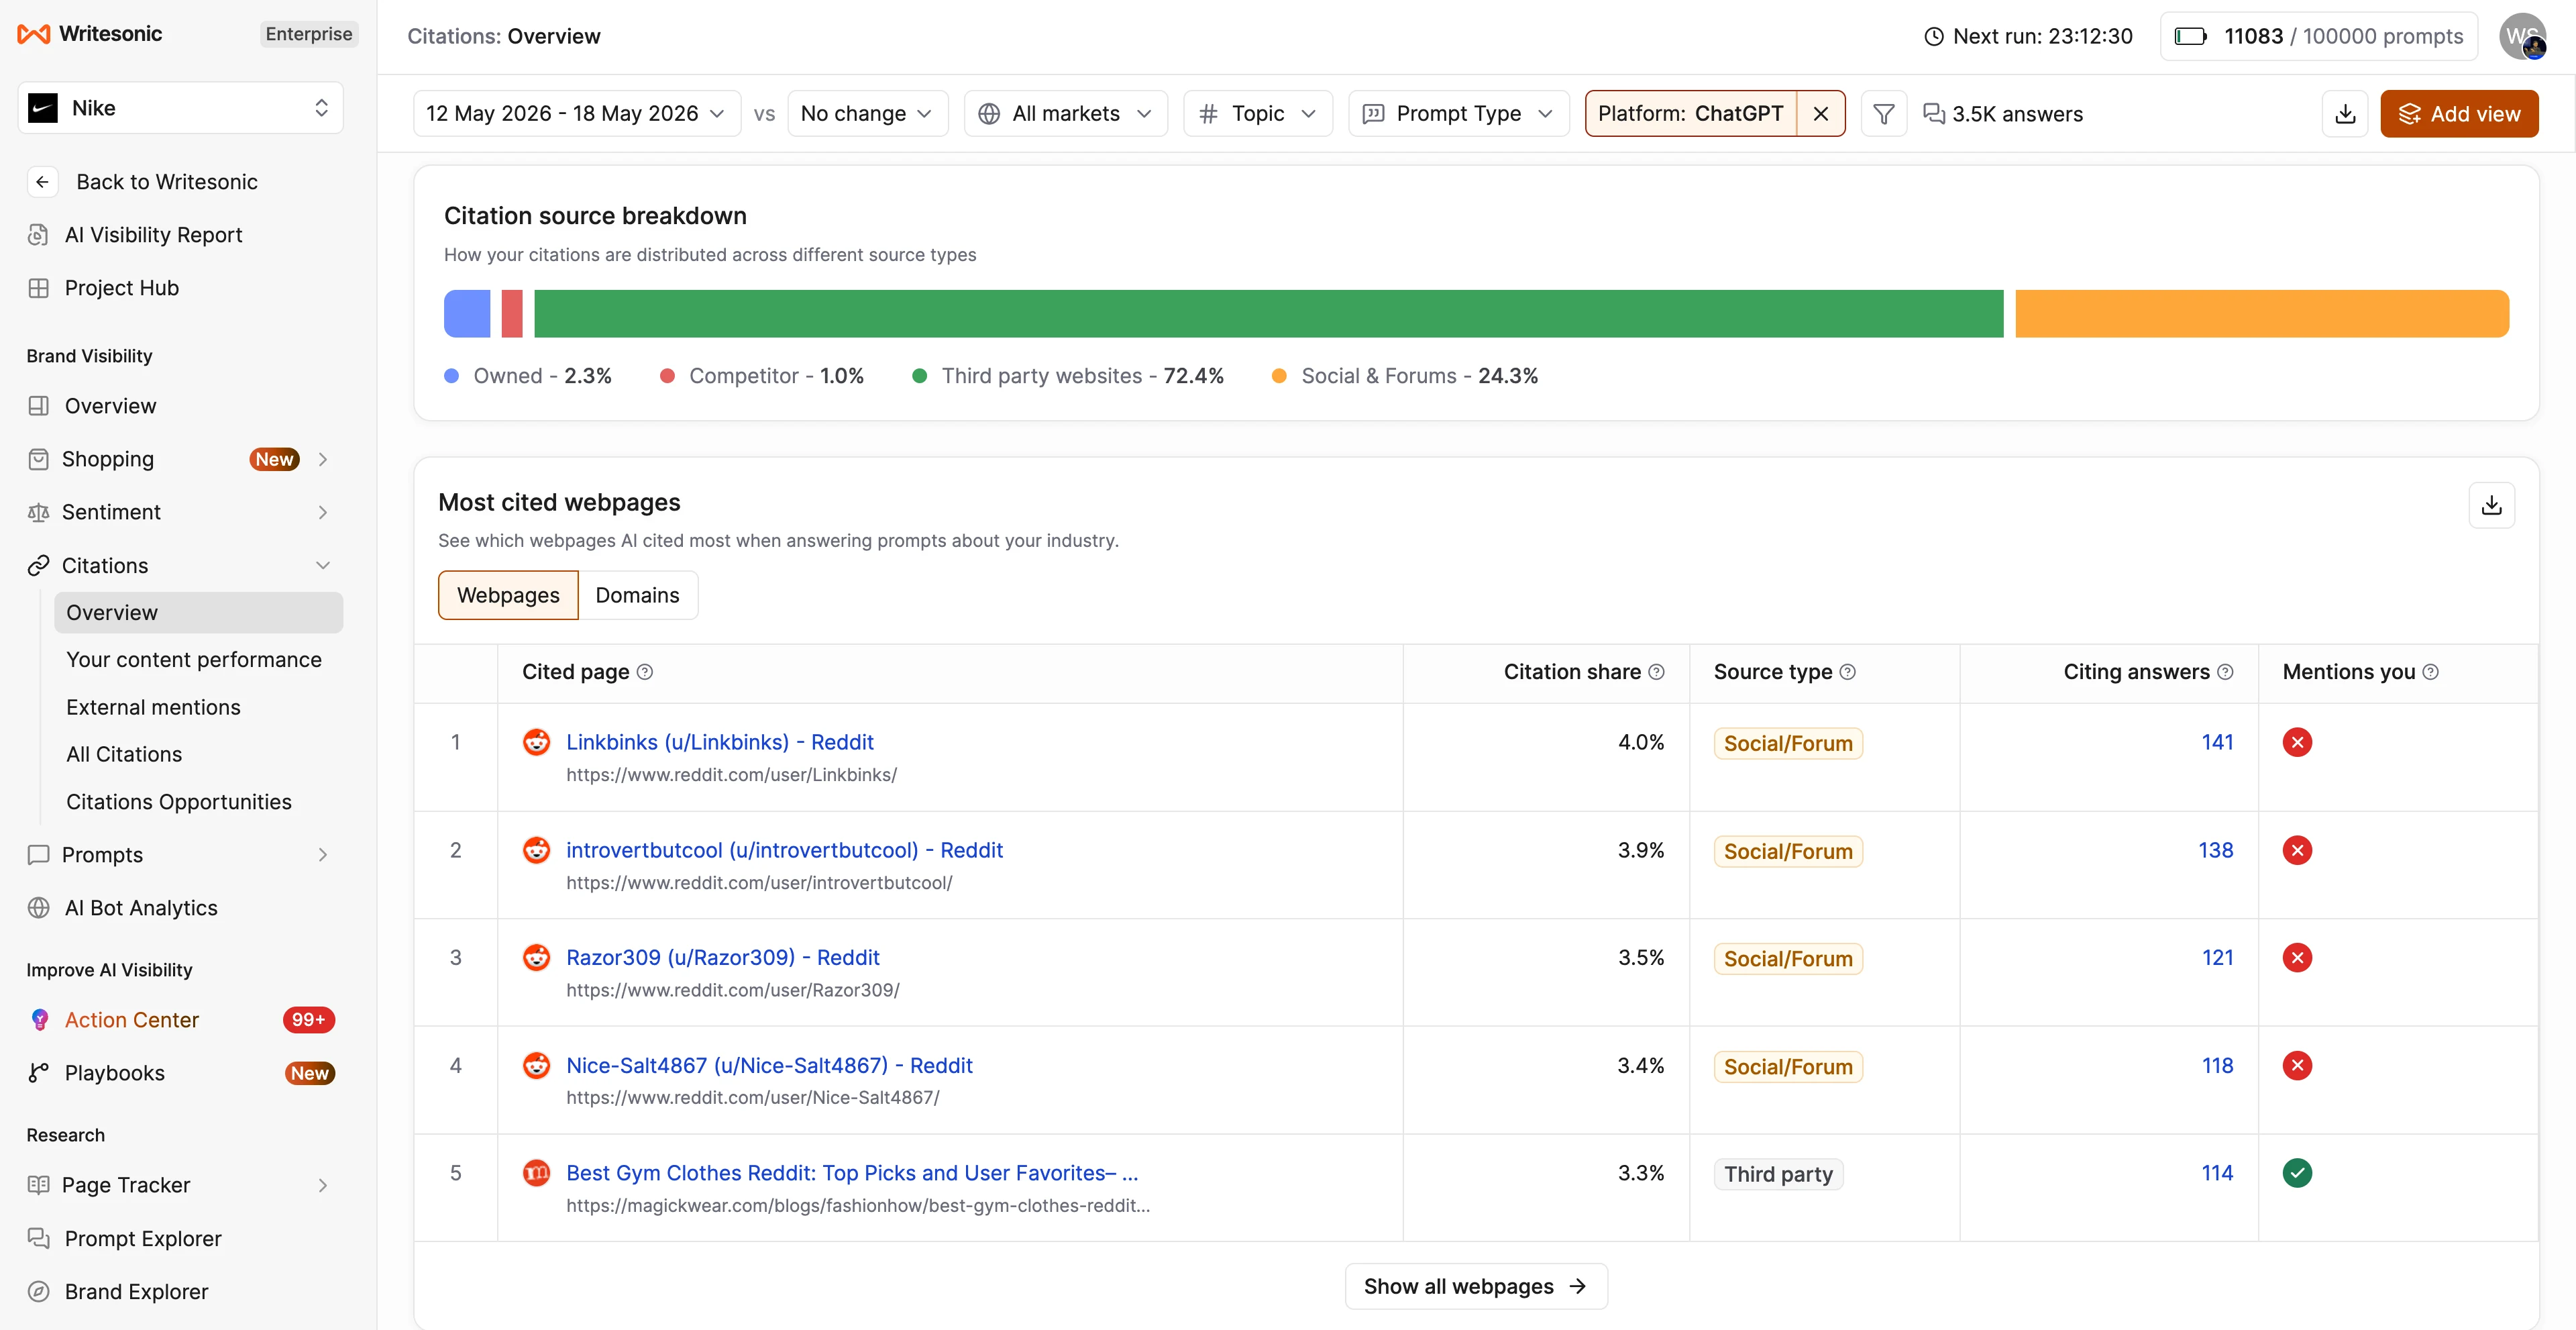Click the red Competitor bar segment
The width and height of the screenshot is (2576, 1330).
512,314
